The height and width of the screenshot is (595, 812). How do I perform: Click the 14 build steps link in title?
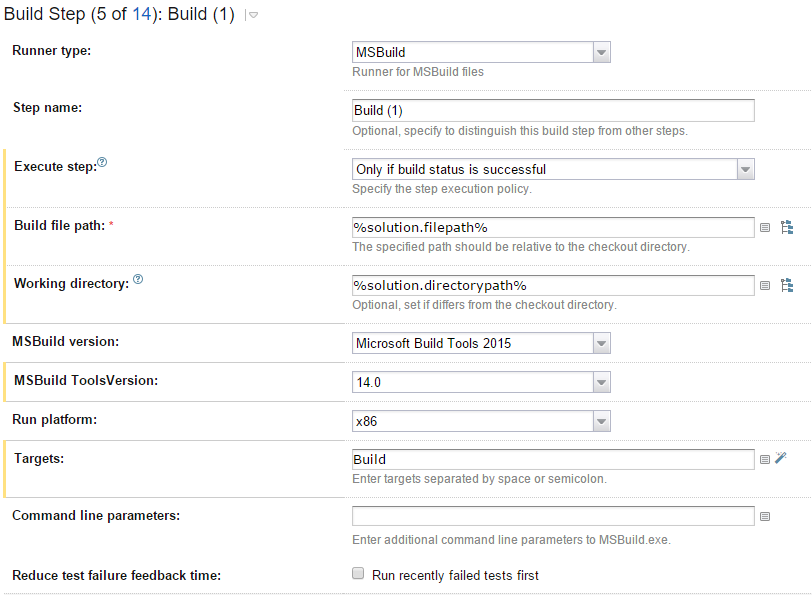[141, 14]
